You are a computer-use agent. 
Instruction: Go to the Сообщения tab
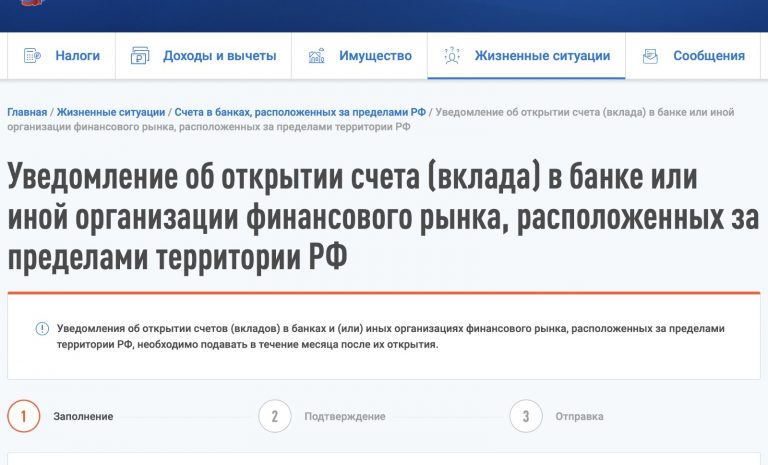click(x=693, y=56)
